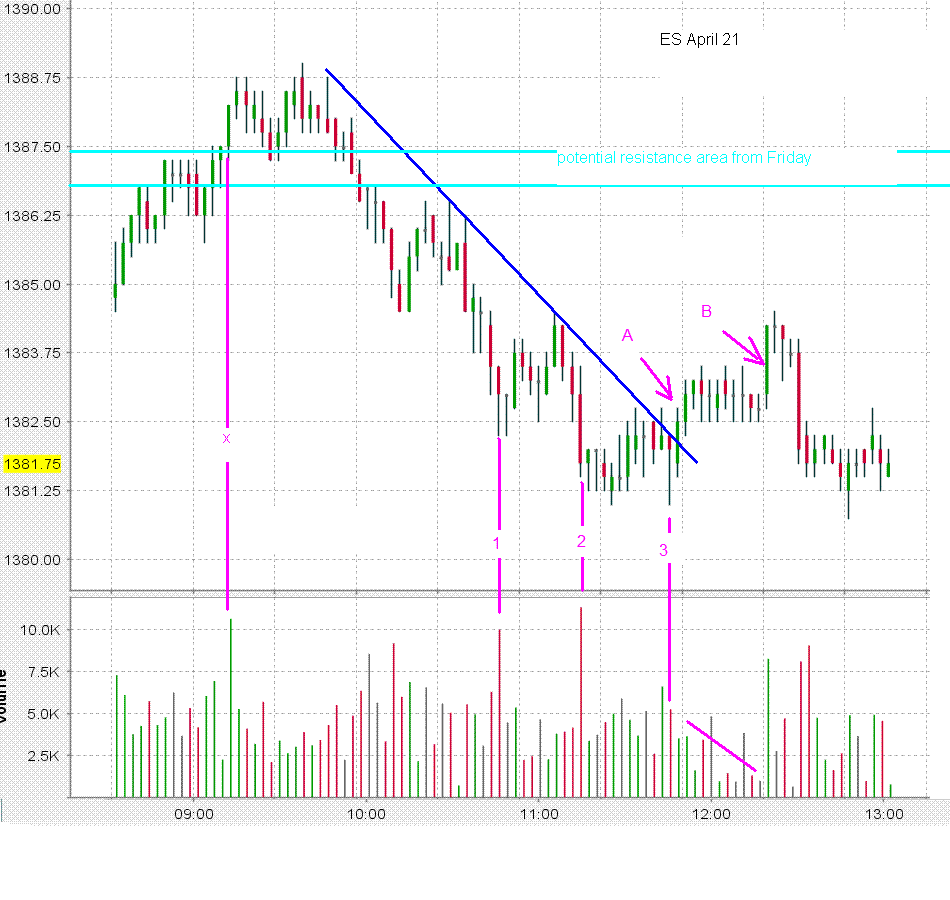Select the lower cyan resistance line

[x=509, y=185]
